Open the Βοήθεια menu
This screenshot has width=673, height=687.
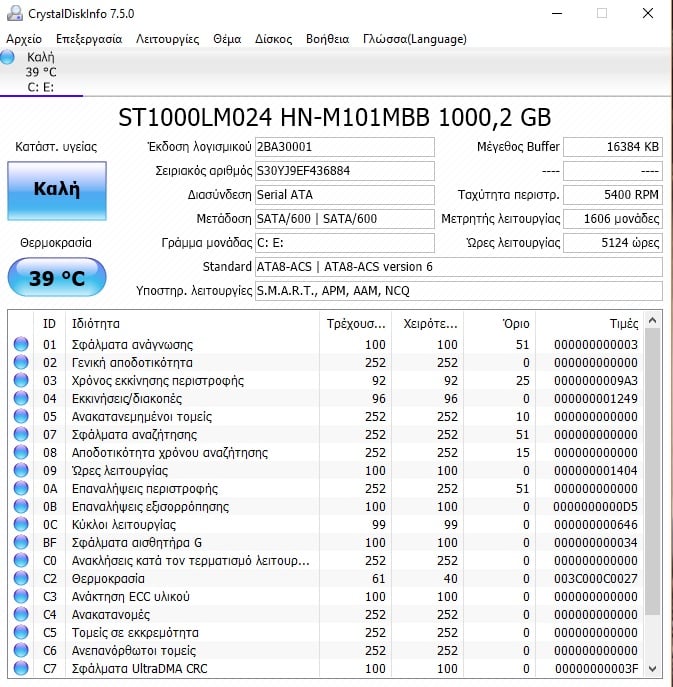pos(327,39)
